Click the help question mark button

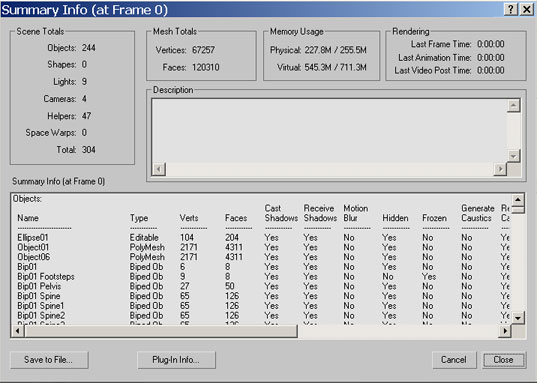point(511,9)
